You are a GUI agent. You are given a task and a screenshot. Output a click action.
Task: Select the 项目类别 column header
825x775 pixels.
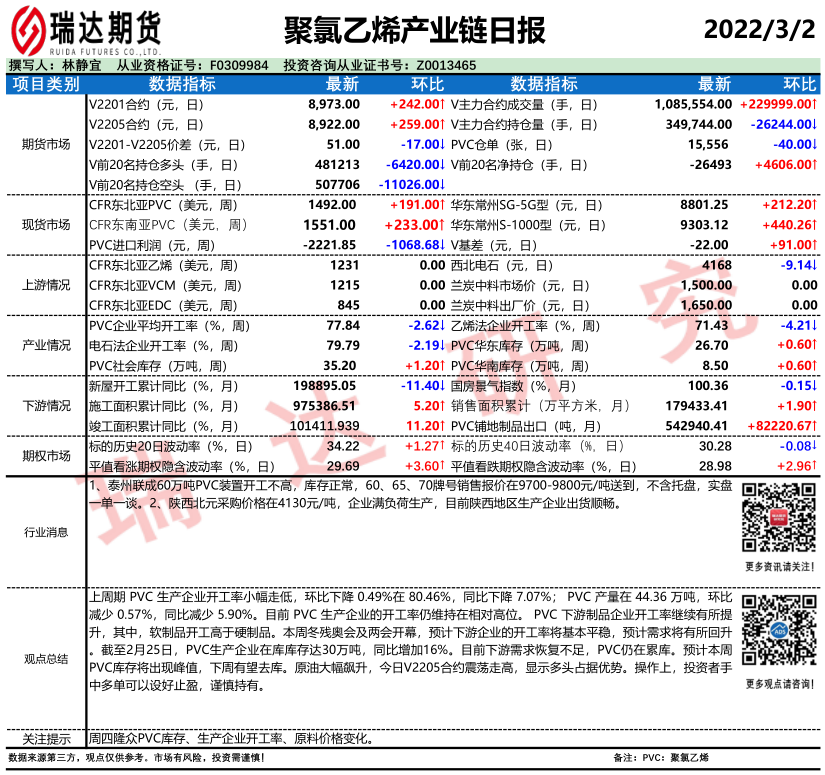click(46, 84)
